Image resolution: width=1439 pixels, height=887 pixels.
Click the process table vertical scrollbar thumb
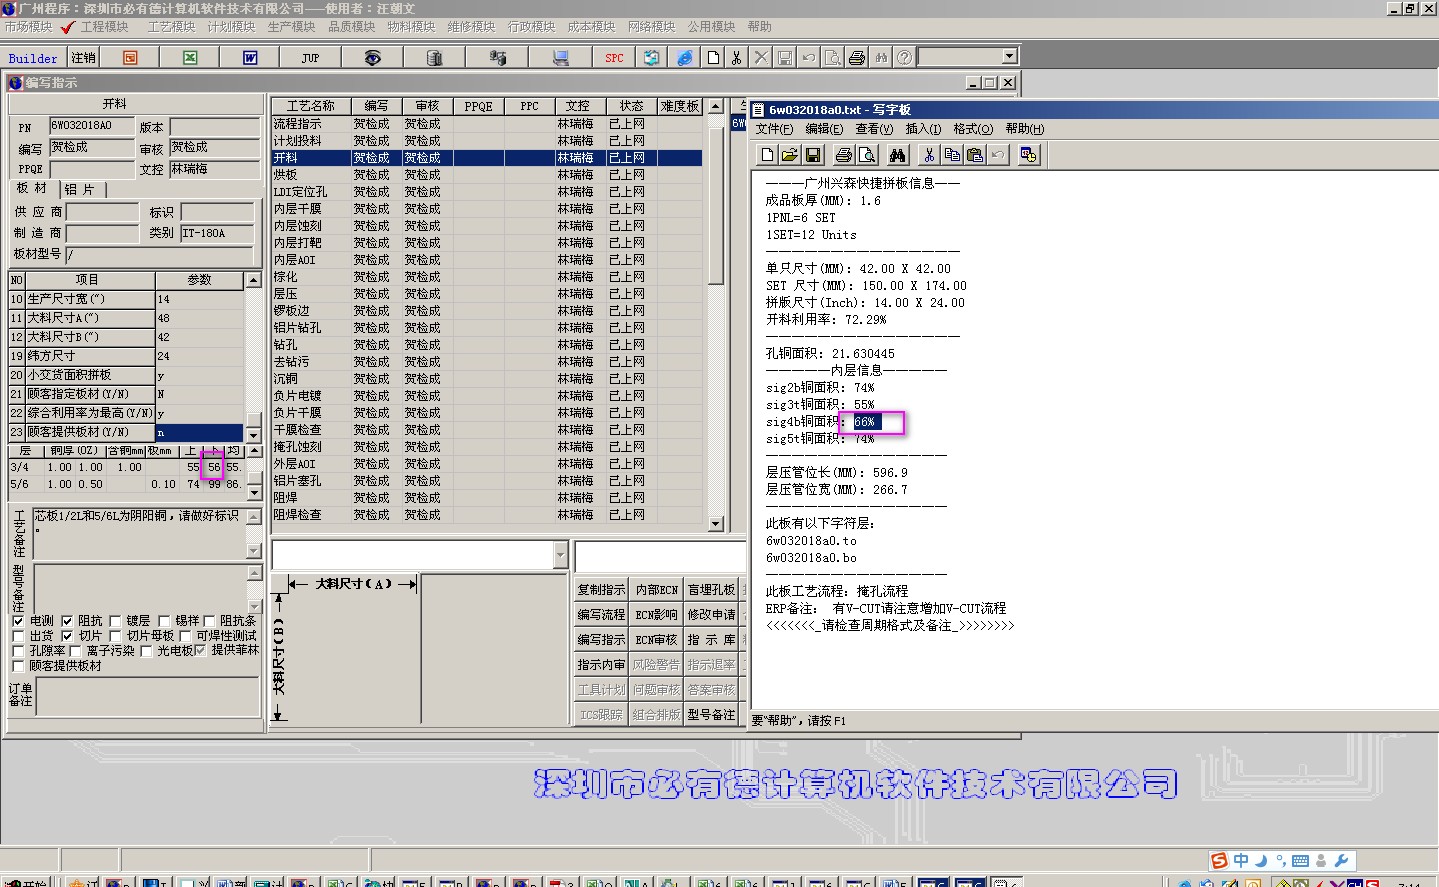click(x=715, y=205)
